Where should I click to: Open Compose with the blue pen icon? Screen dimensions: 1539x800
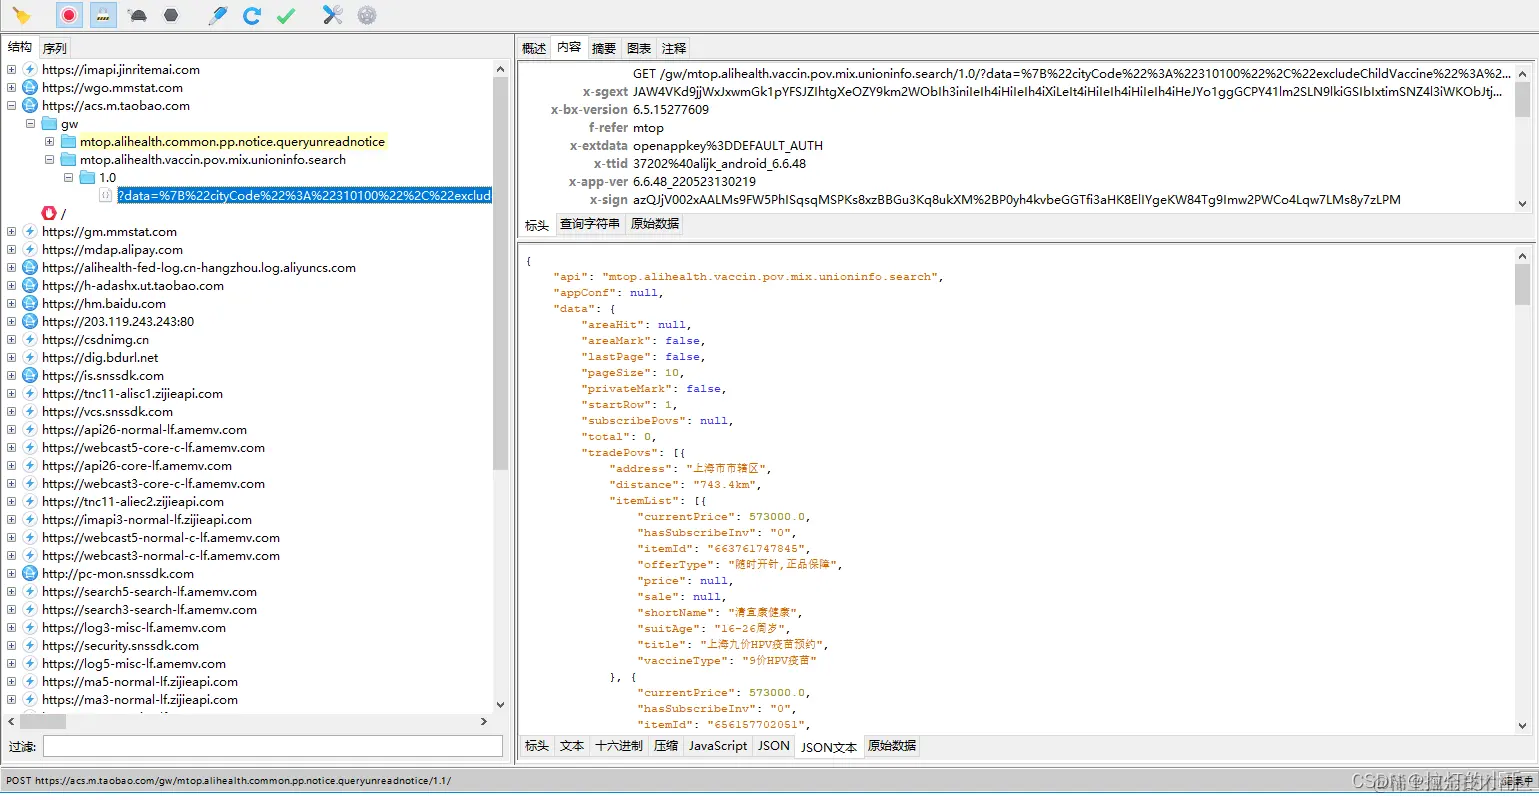click(x=218, y=15)
